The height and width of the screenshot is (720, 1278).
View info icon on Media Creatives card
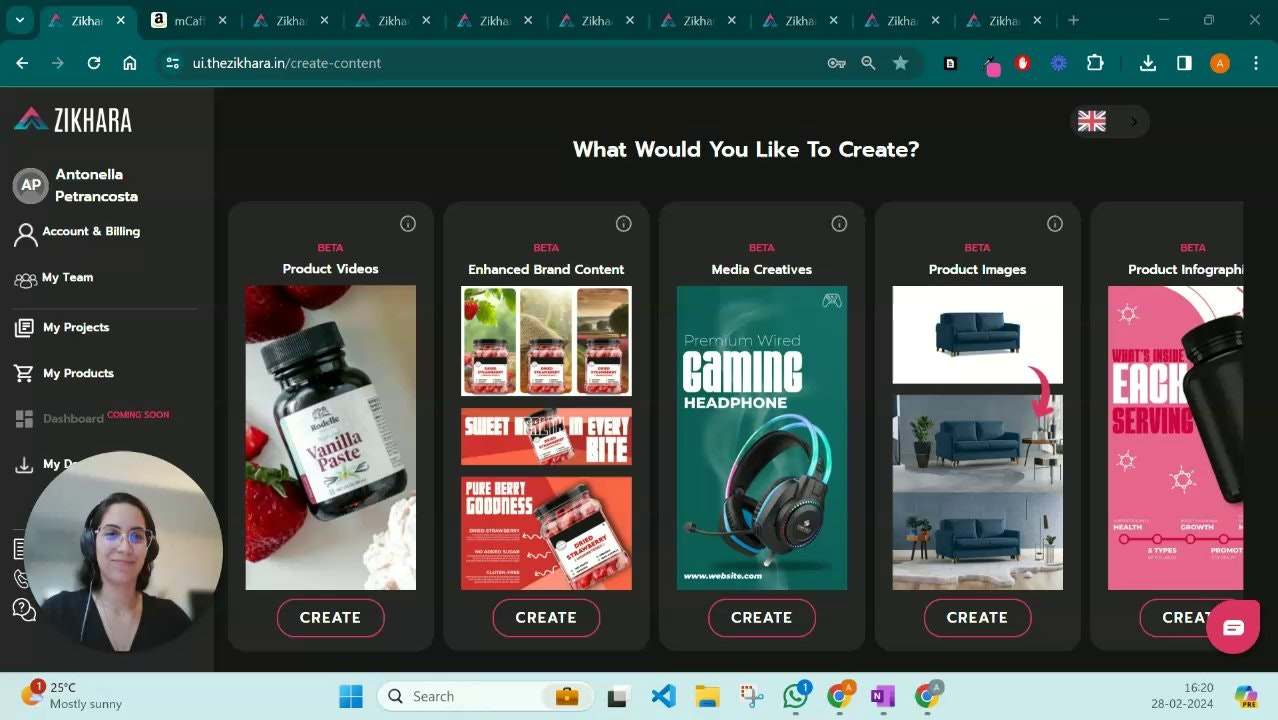[840, 224]
